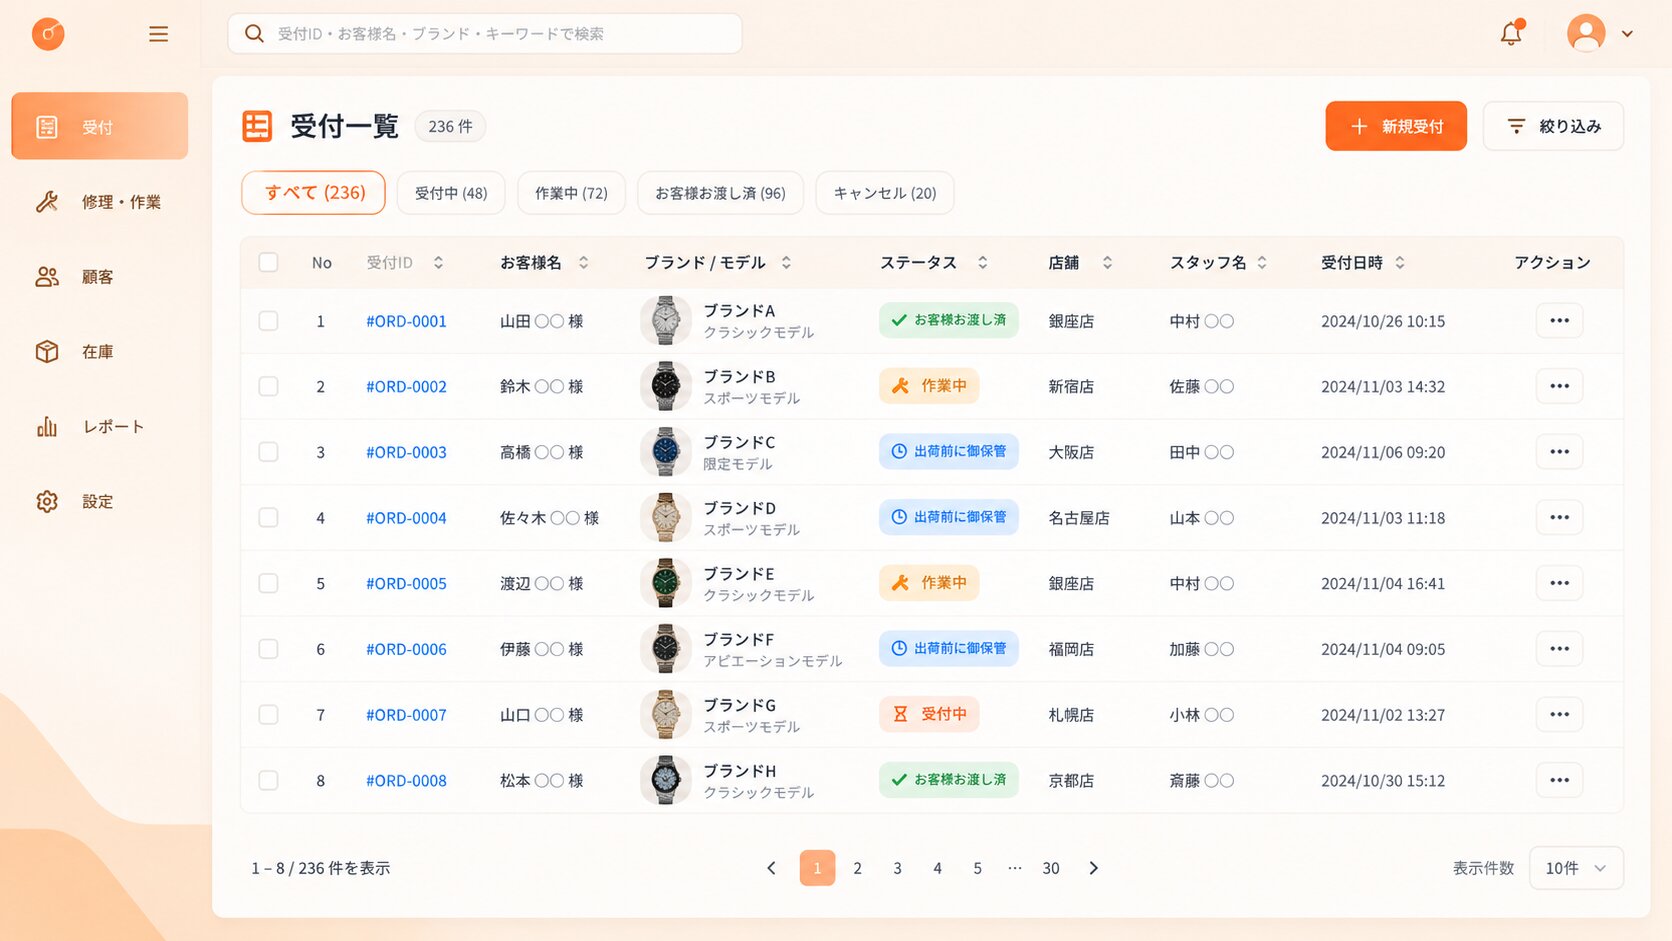The image size is (1672, 941).
Task: Sort by 受付日時 column
Action: [1400, 262]
